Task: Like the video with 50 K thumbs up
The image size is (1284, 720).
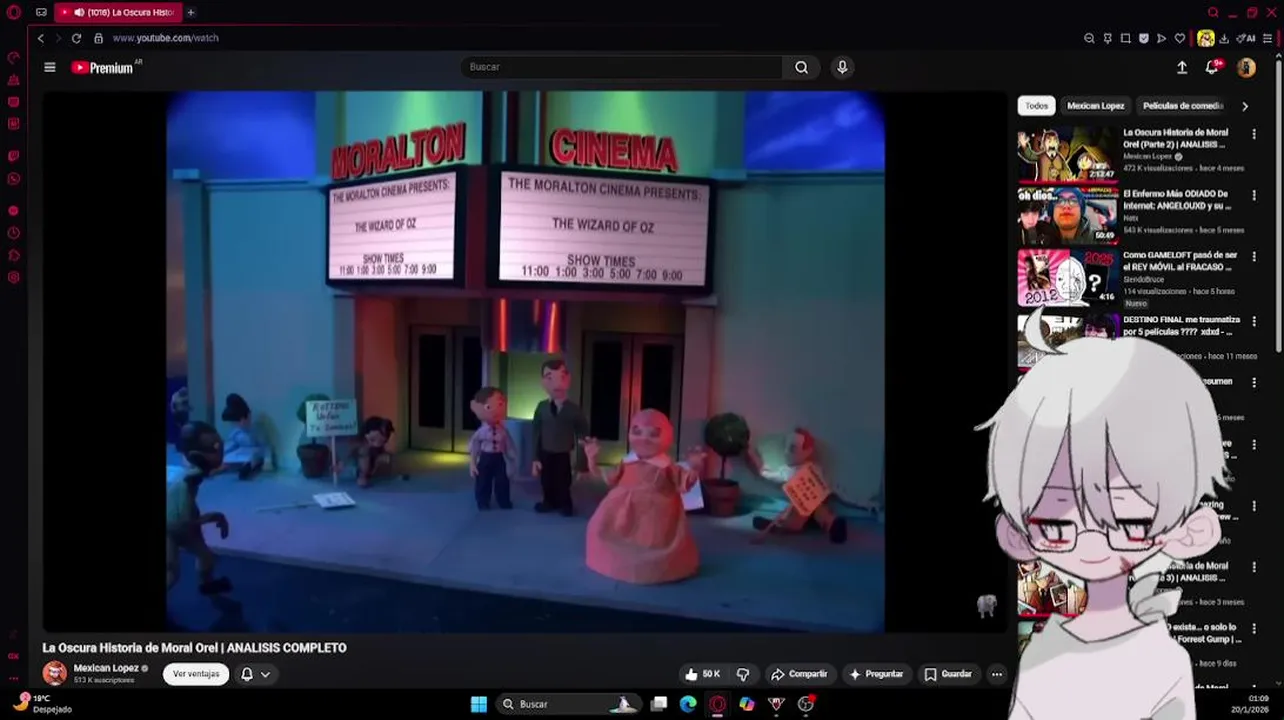Action: pos(702,674)
